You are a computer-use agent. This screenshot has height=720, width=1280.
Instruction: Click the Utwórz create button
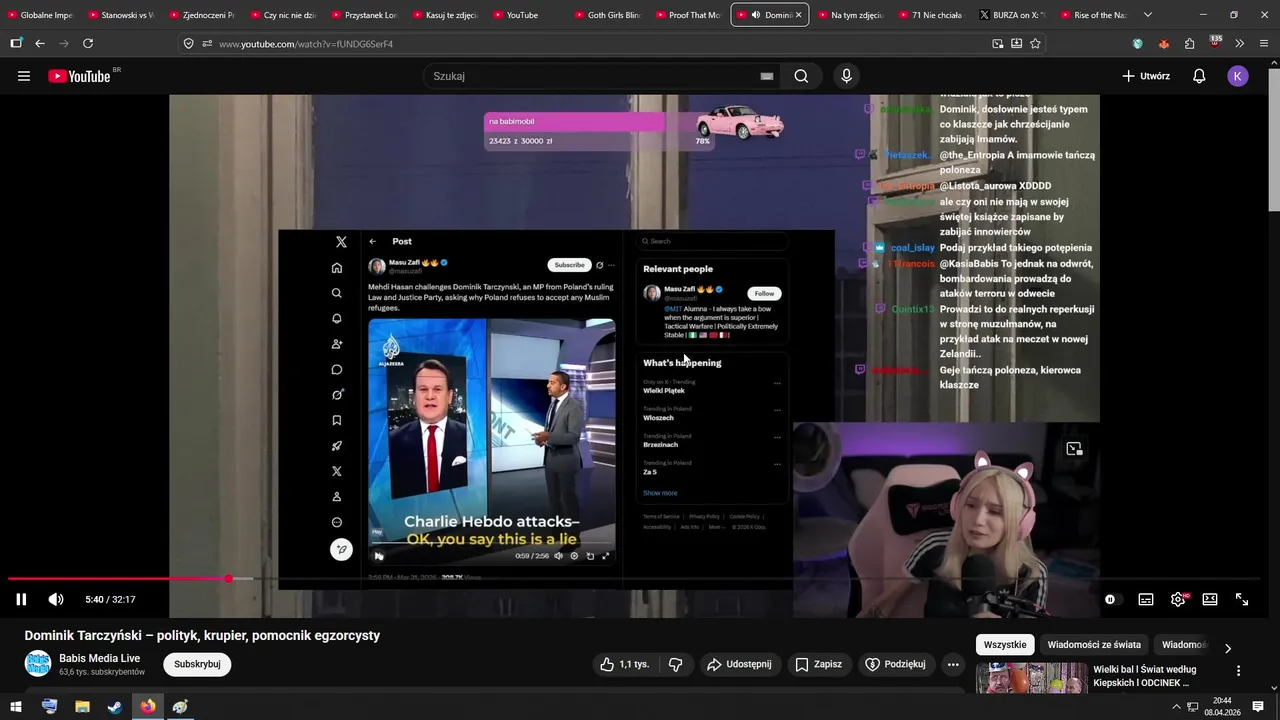[x=1146, y=76]
